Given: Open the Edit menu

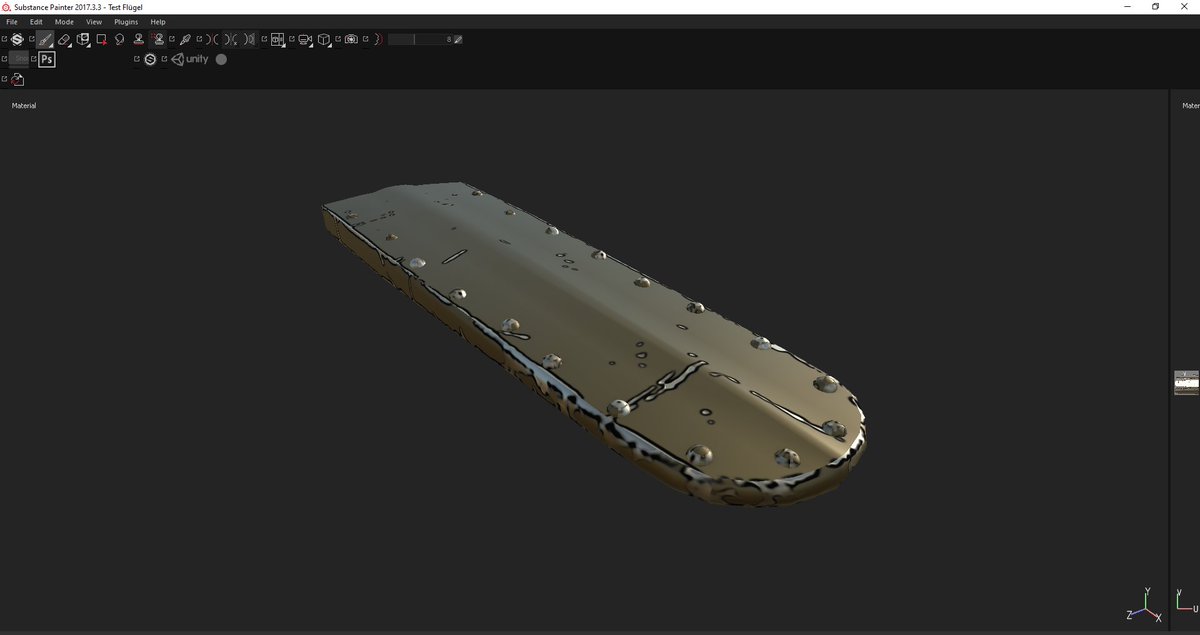Looking at the screenshot, I should (36, 21).
